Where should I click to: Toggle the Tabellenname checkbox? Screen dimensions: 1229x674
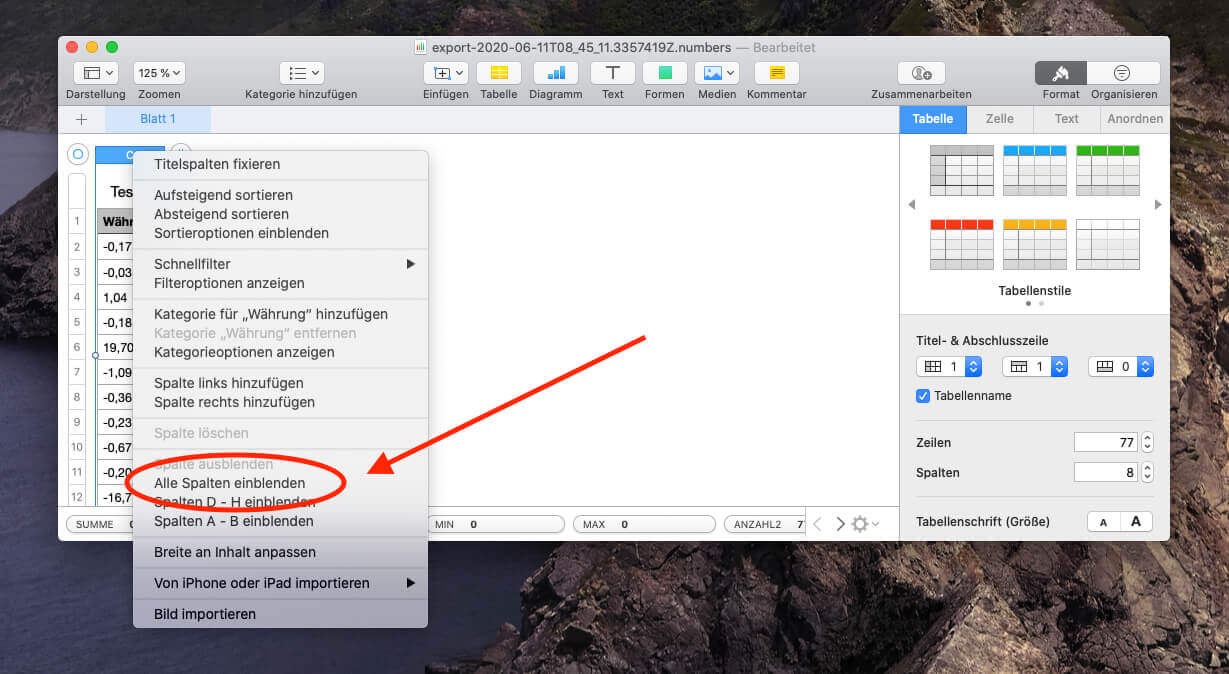tap(923, 396)
